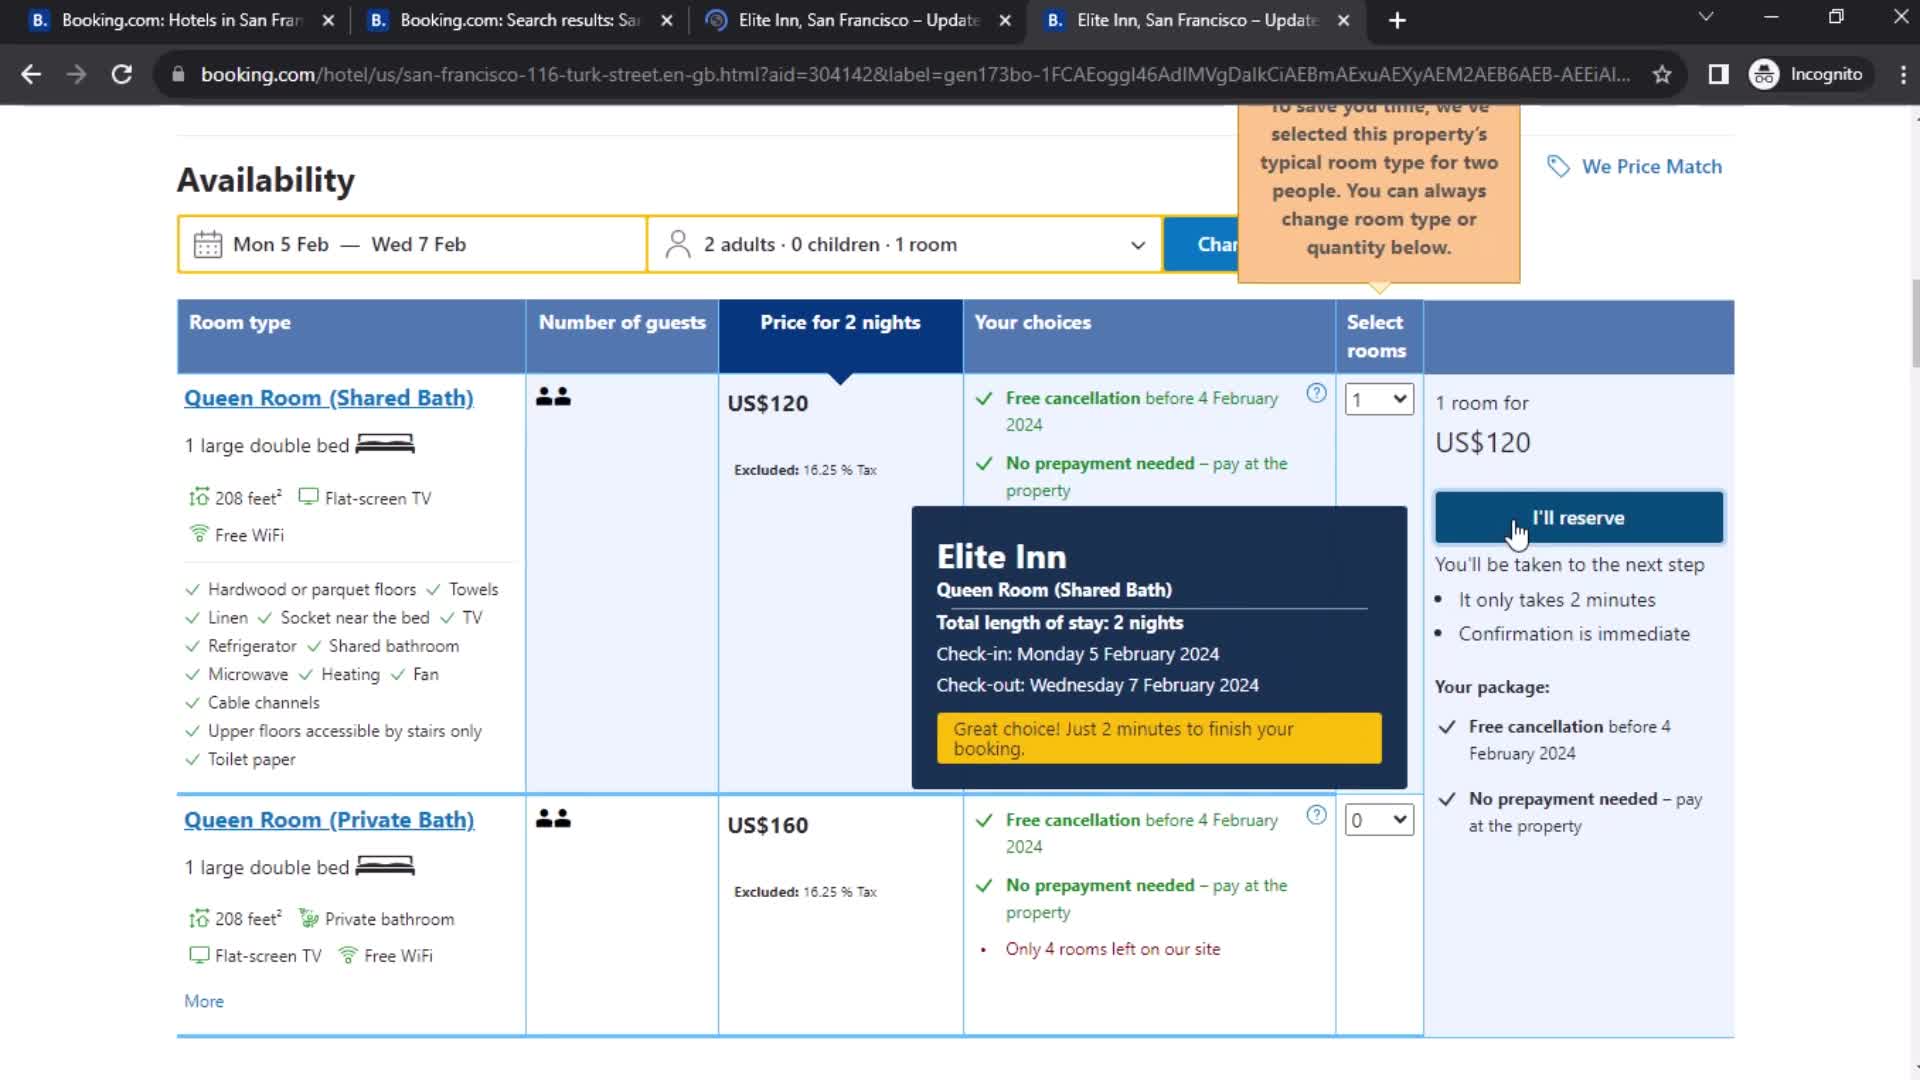Viewport: 1920px width, 1080px height.
Task: Open cancellation info icon for Private Bath room
Action: click(1316, 815)
